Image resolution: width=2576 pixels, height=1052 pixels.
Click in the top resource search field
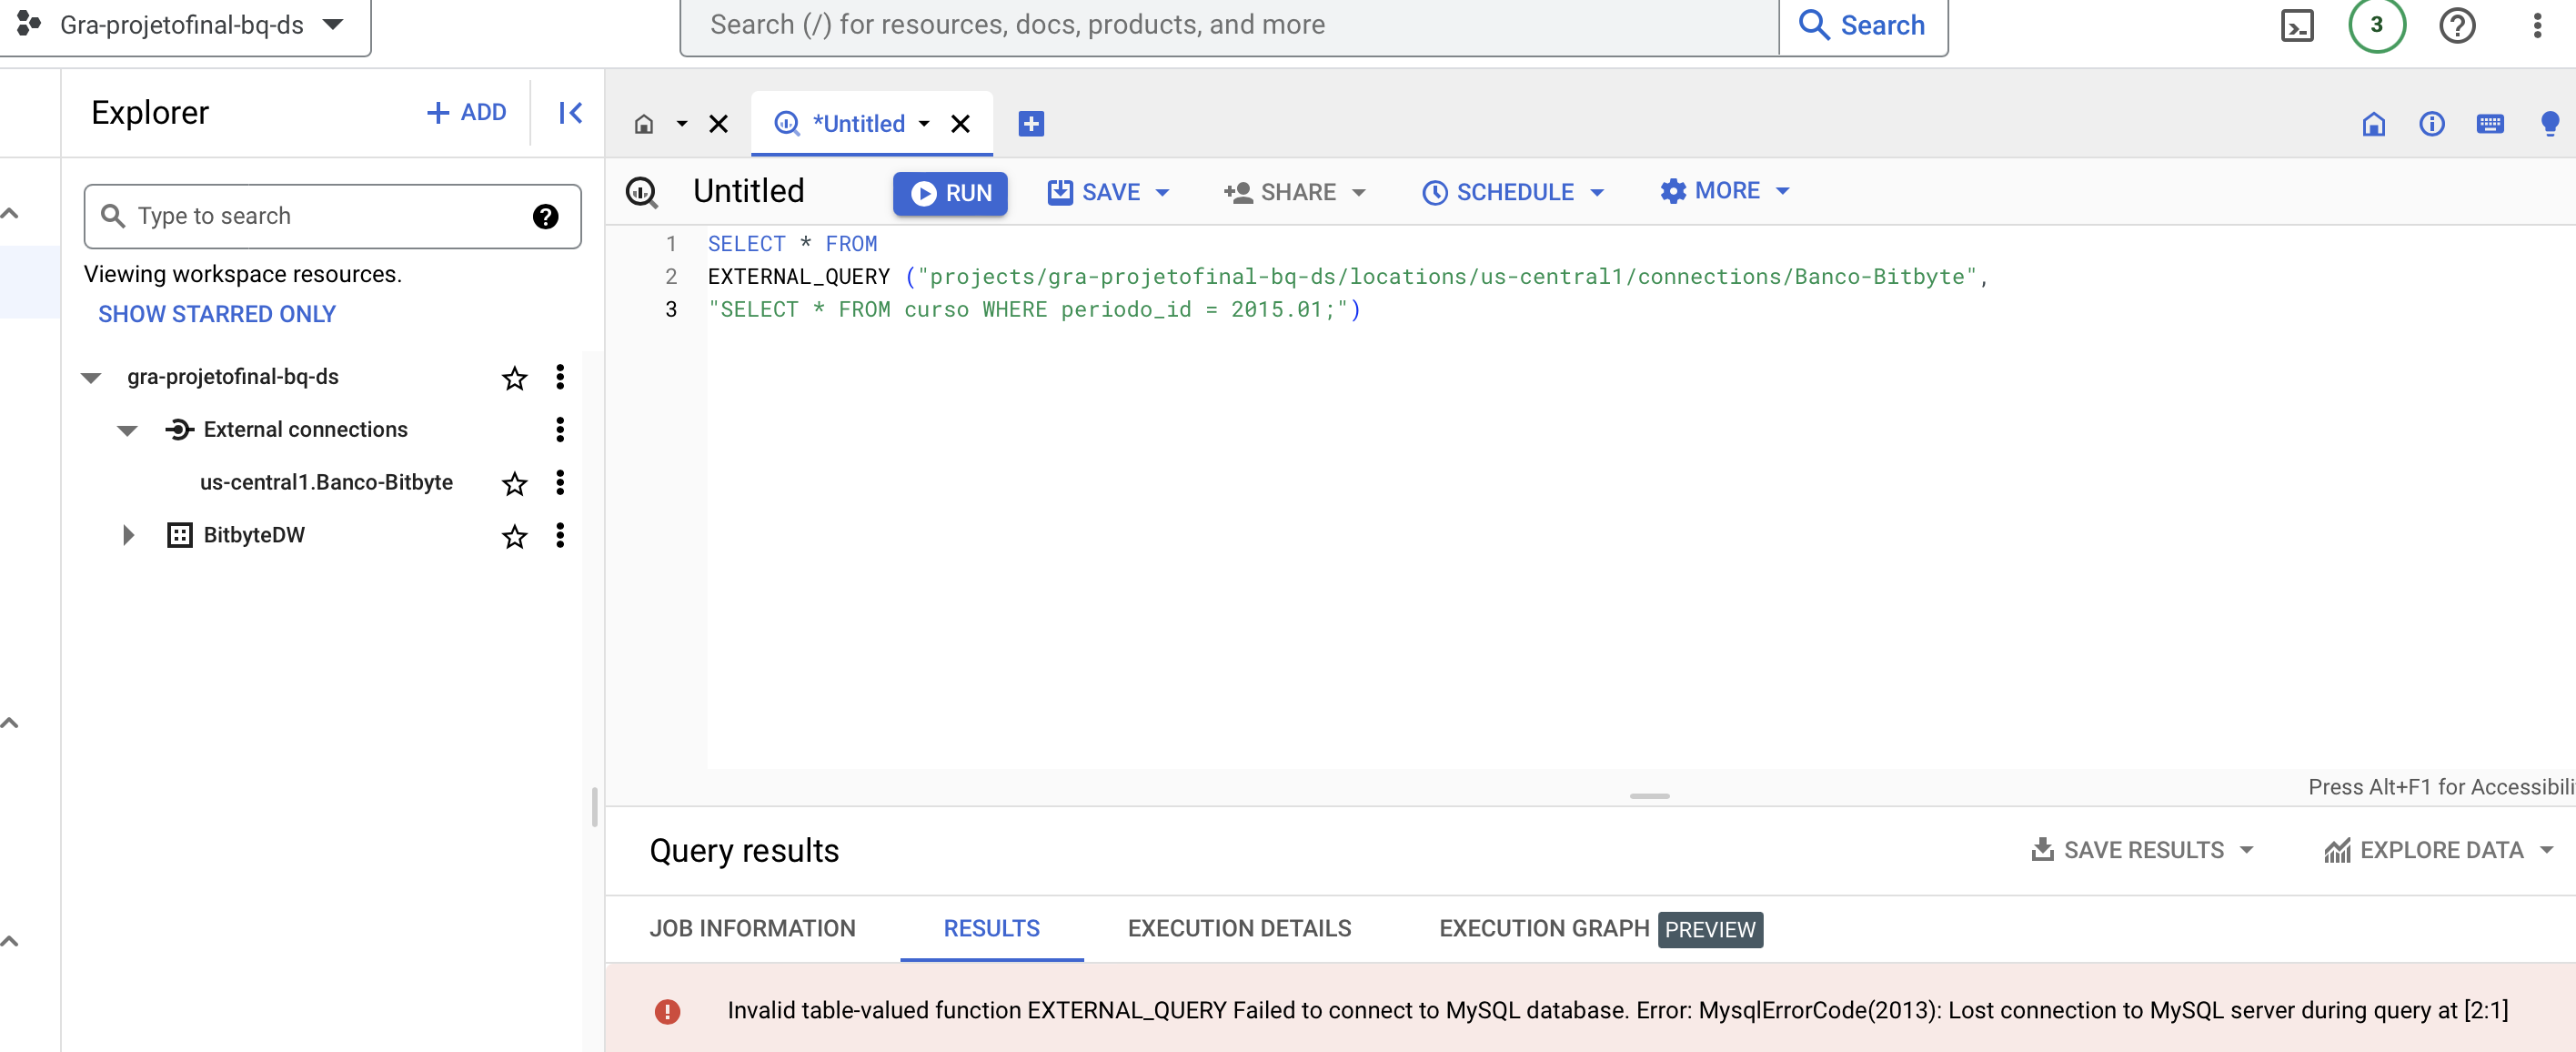point(1228,25)
